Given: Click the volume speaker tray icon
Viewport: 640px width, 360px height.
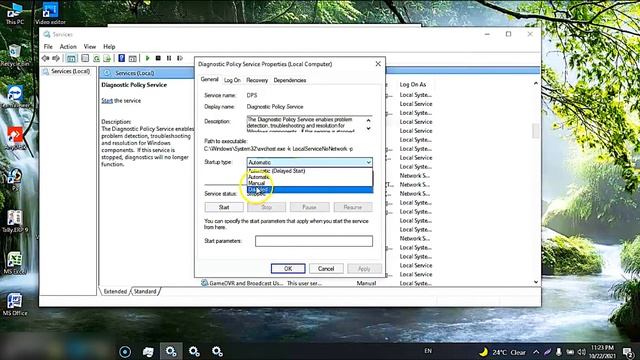Looking at the screenshot, I should 582,352.
